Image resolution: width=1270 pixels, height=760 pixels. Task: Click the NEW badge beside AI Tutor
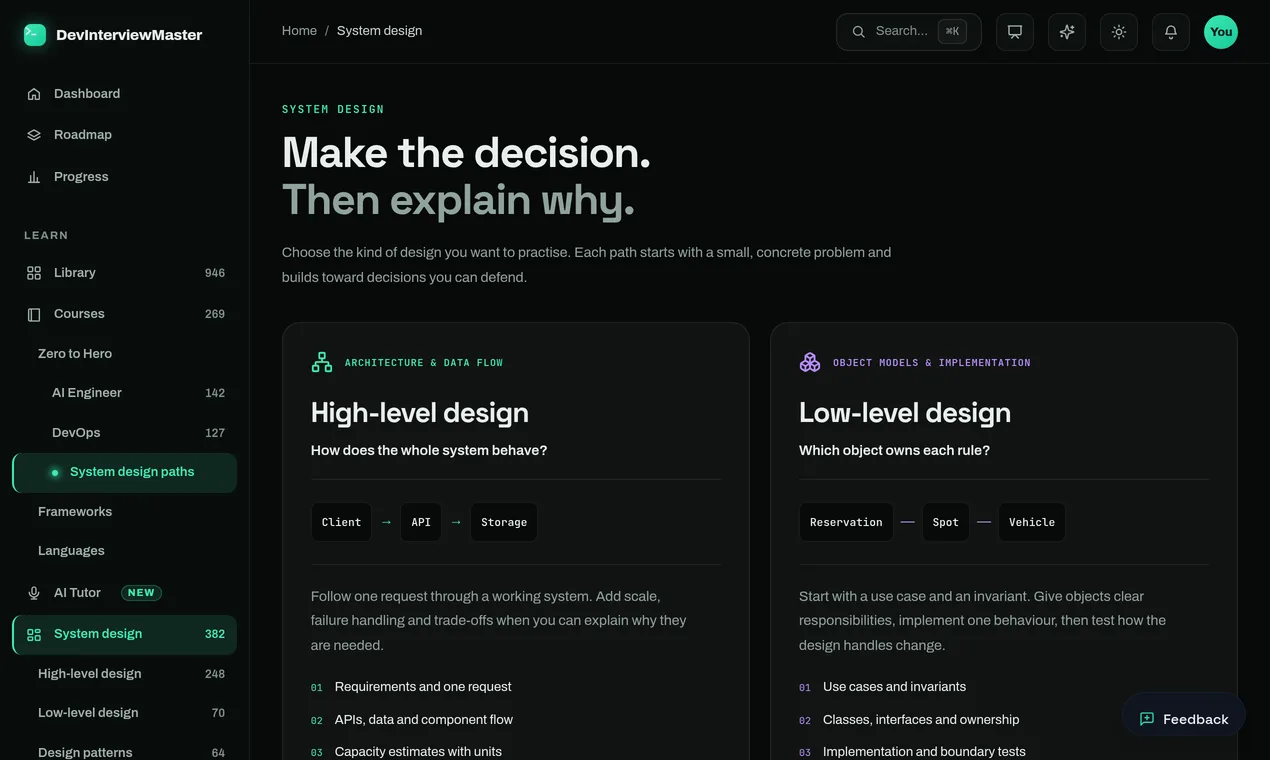pyautogui.click(x=141, y=593)
